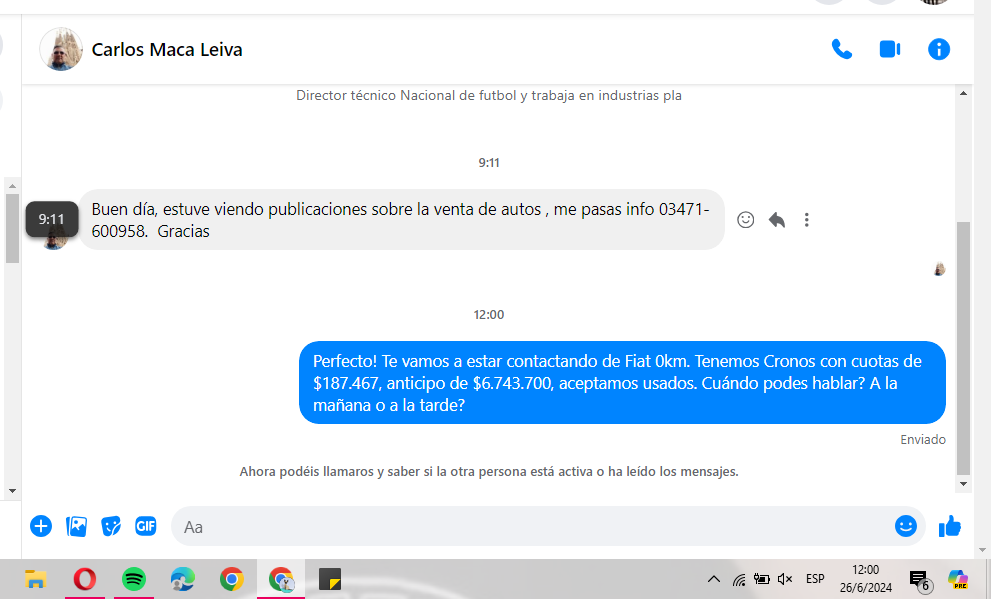Attach a photo or file

point(76,526)
